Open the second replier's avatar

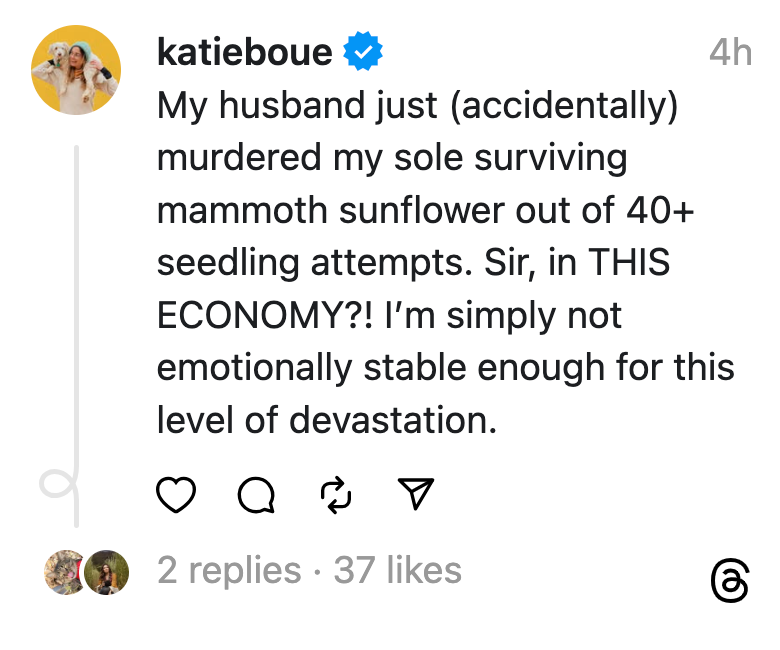coord(106,573)
